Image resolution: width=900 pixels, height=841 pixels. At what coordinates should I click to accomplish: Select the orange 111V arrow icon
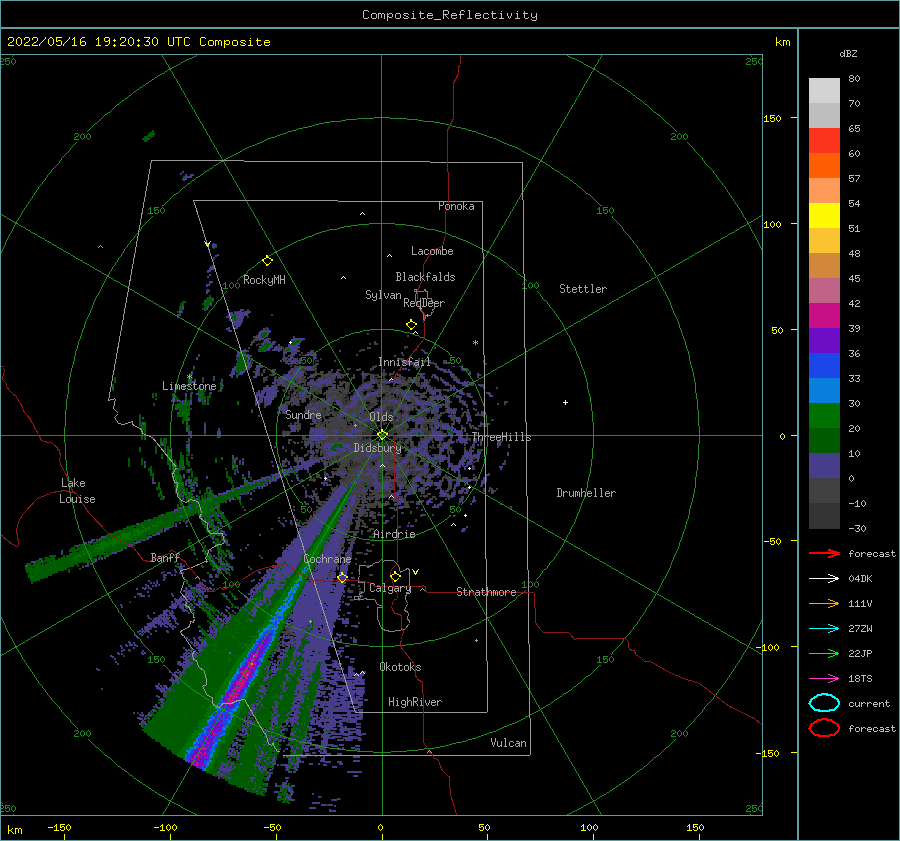click(824, 603)
